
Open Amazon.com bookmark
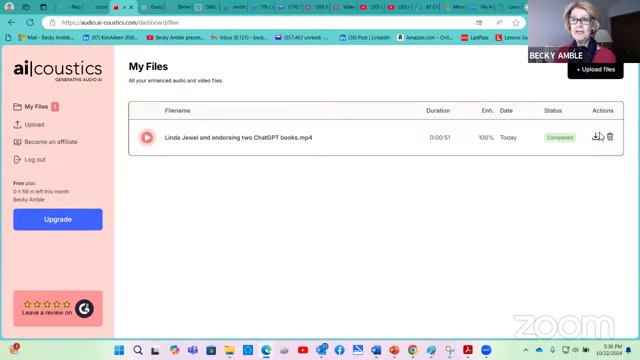click(425, 38)
